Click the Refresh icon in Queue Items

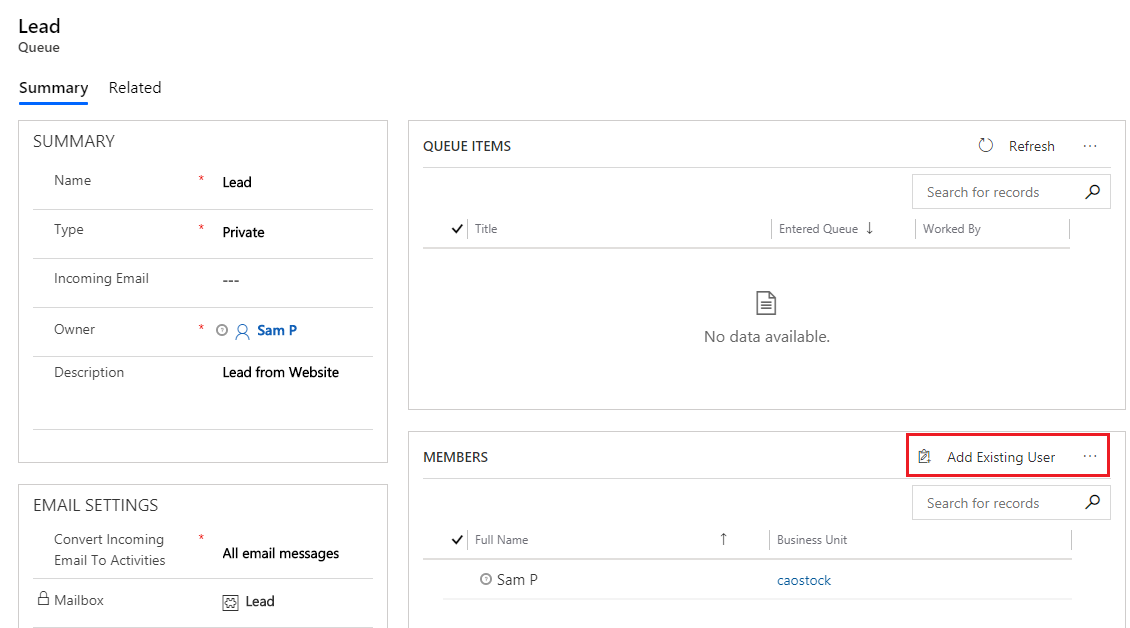(985, 146)
